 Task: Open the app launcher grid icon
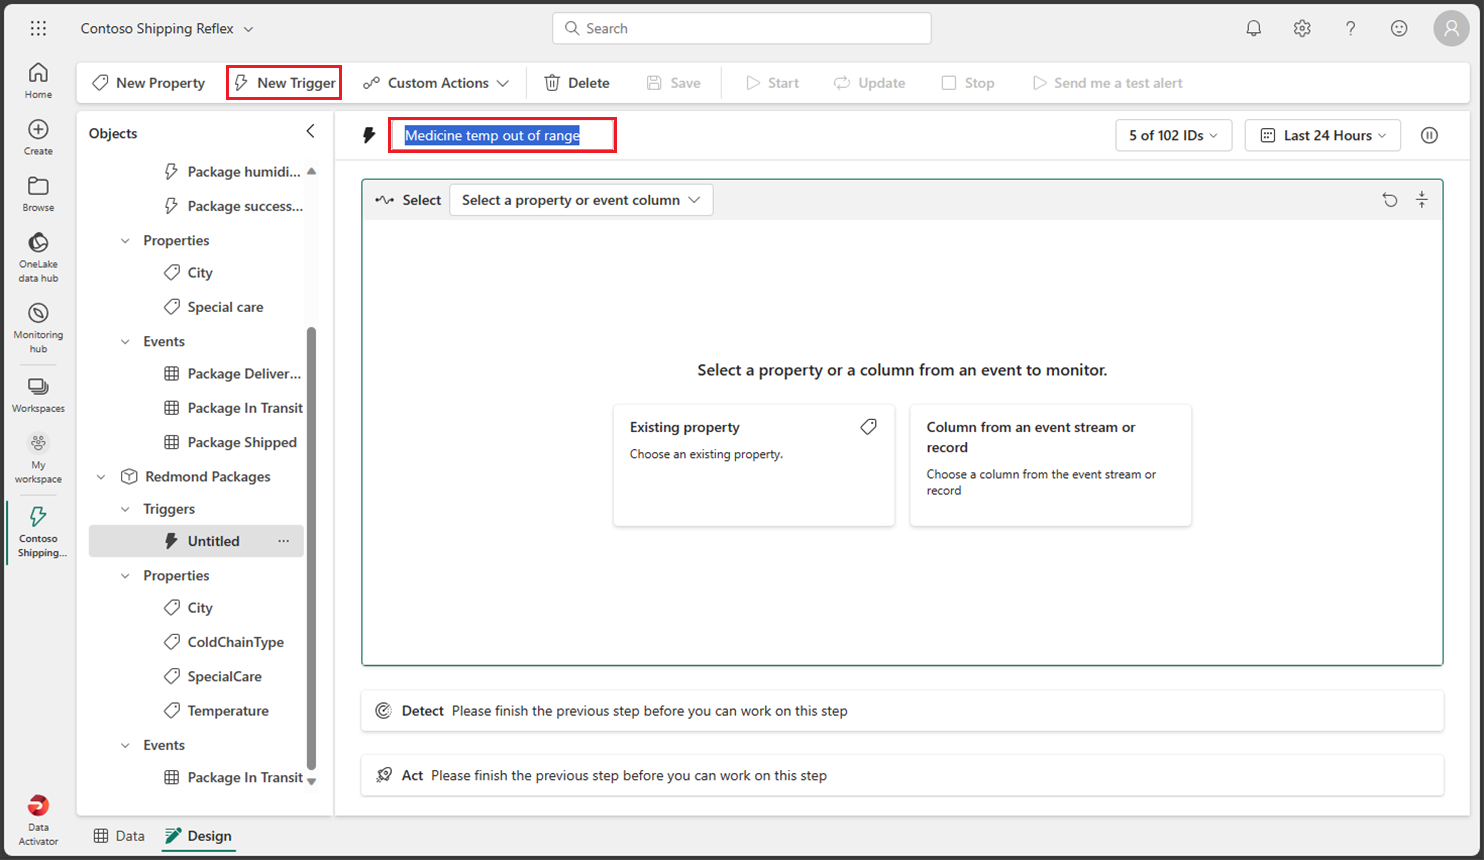(x=38, y=28)
